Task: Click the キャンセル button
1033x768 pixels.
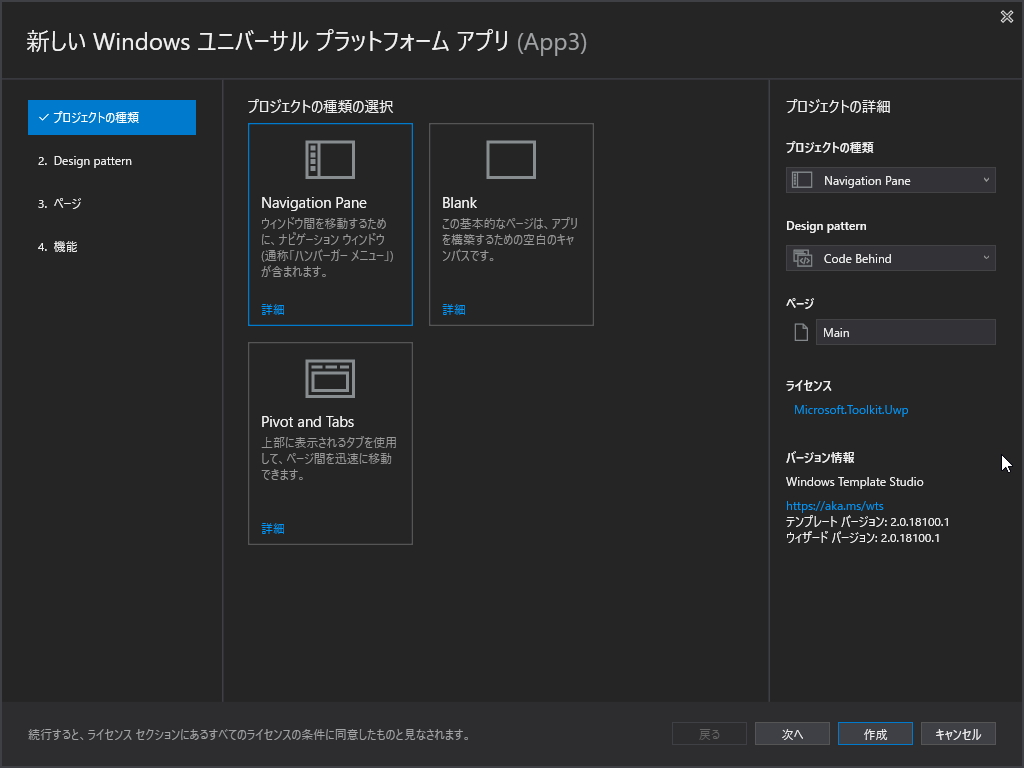Action: click(958, 734)
